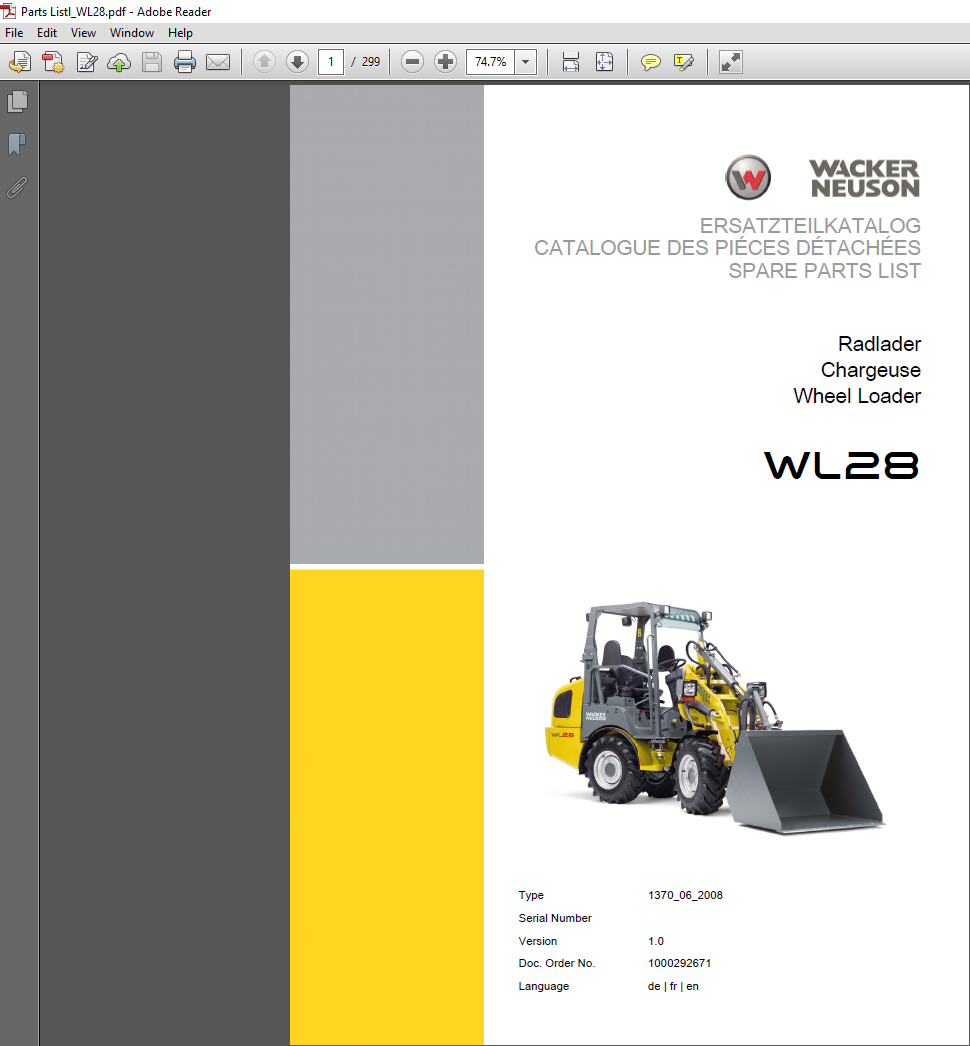Toggle fit one full page view
970x1046 pixels.
point(604,62)
